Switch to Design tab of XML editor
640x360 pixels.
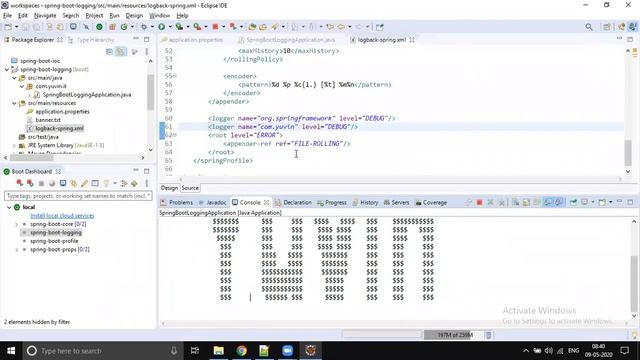(x=169, y=188)
